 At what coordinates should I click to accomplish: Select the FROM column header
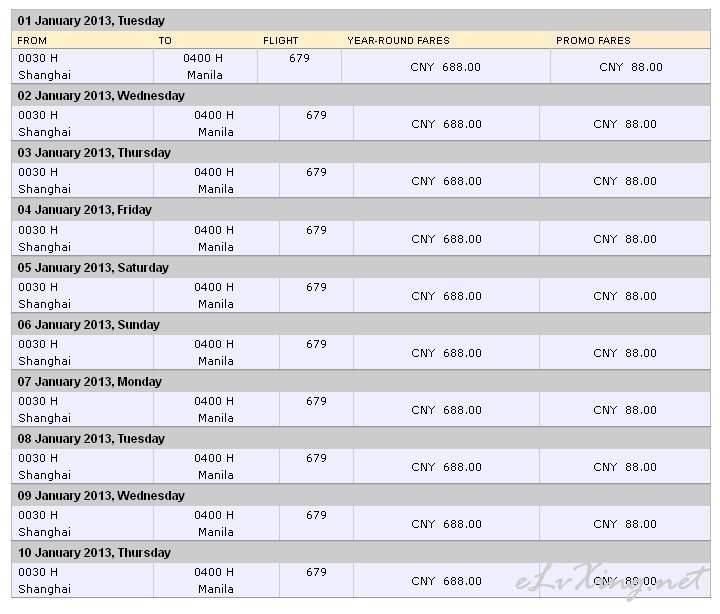32,40
